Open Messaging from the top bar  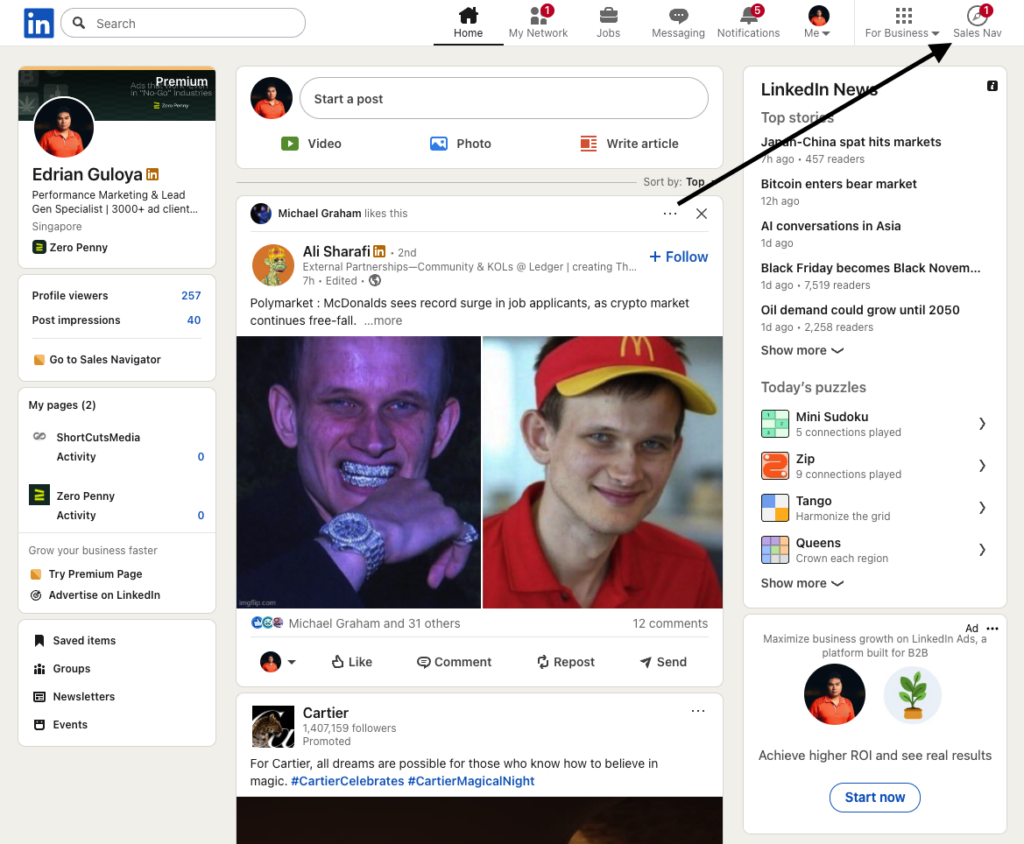[x=678, y=17]
